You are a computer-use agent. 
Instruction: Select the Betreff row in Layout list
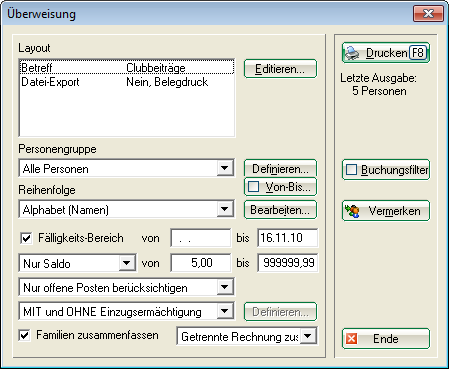pyautogui.click(x=127, y=68)
